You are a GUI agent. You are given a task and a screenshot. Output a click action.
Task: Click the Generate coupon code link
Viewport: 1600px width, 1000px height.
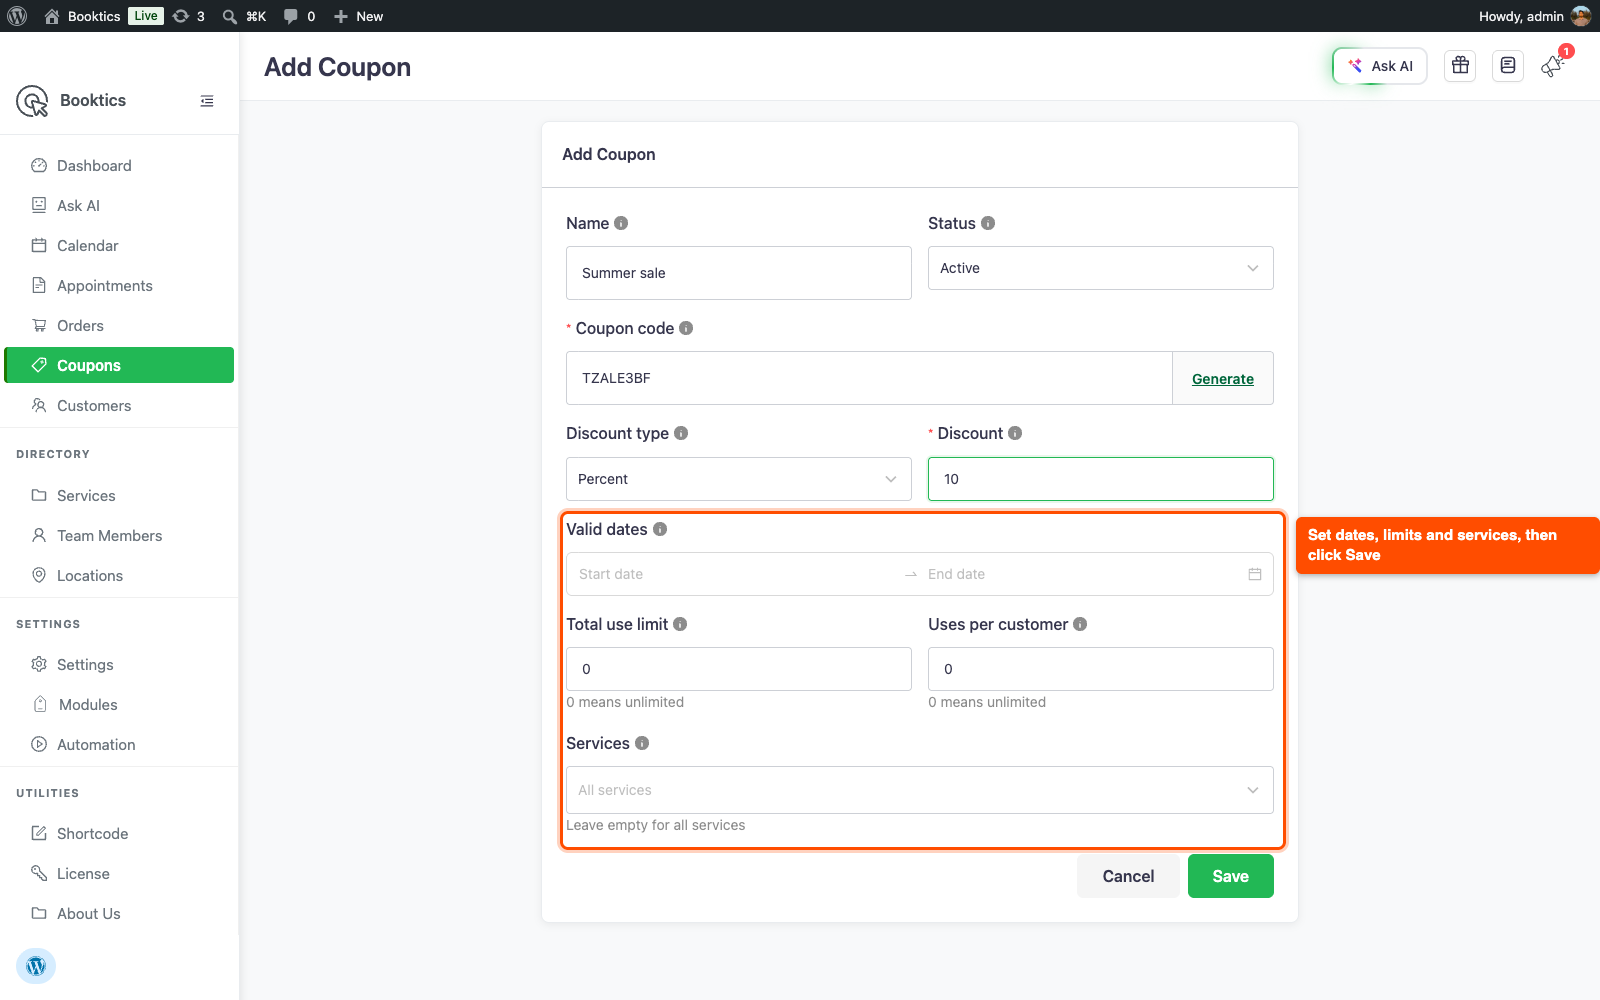coord(1223,379)
